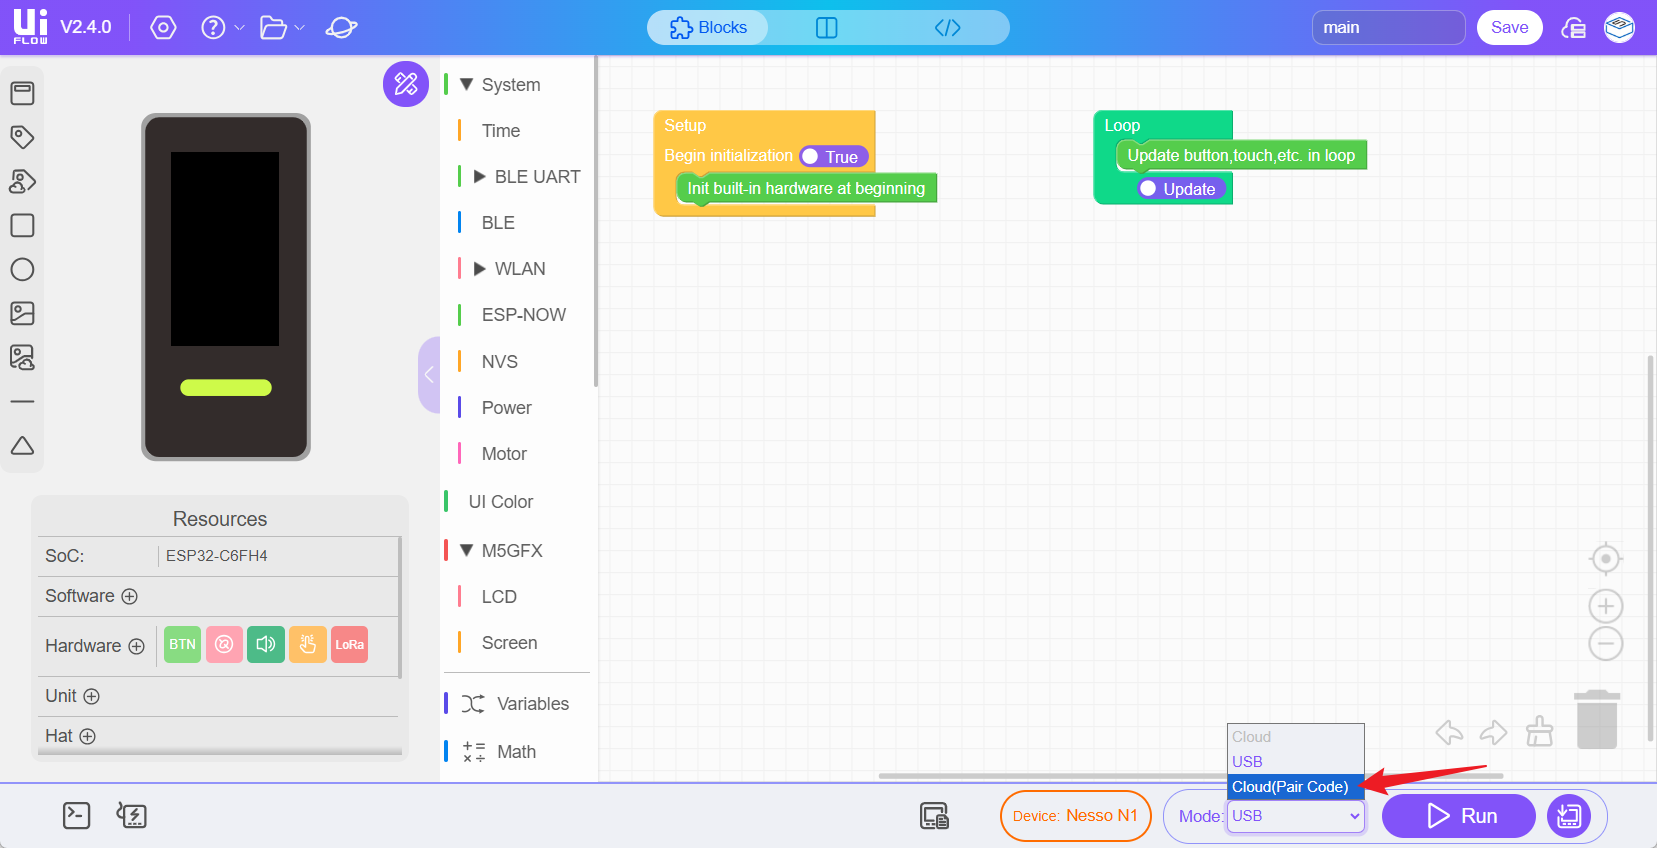Viewport: 1657px width, 848px height.
Task: Select Cloud(Pair Code) mode option
Action: [x=1290, y=787]
